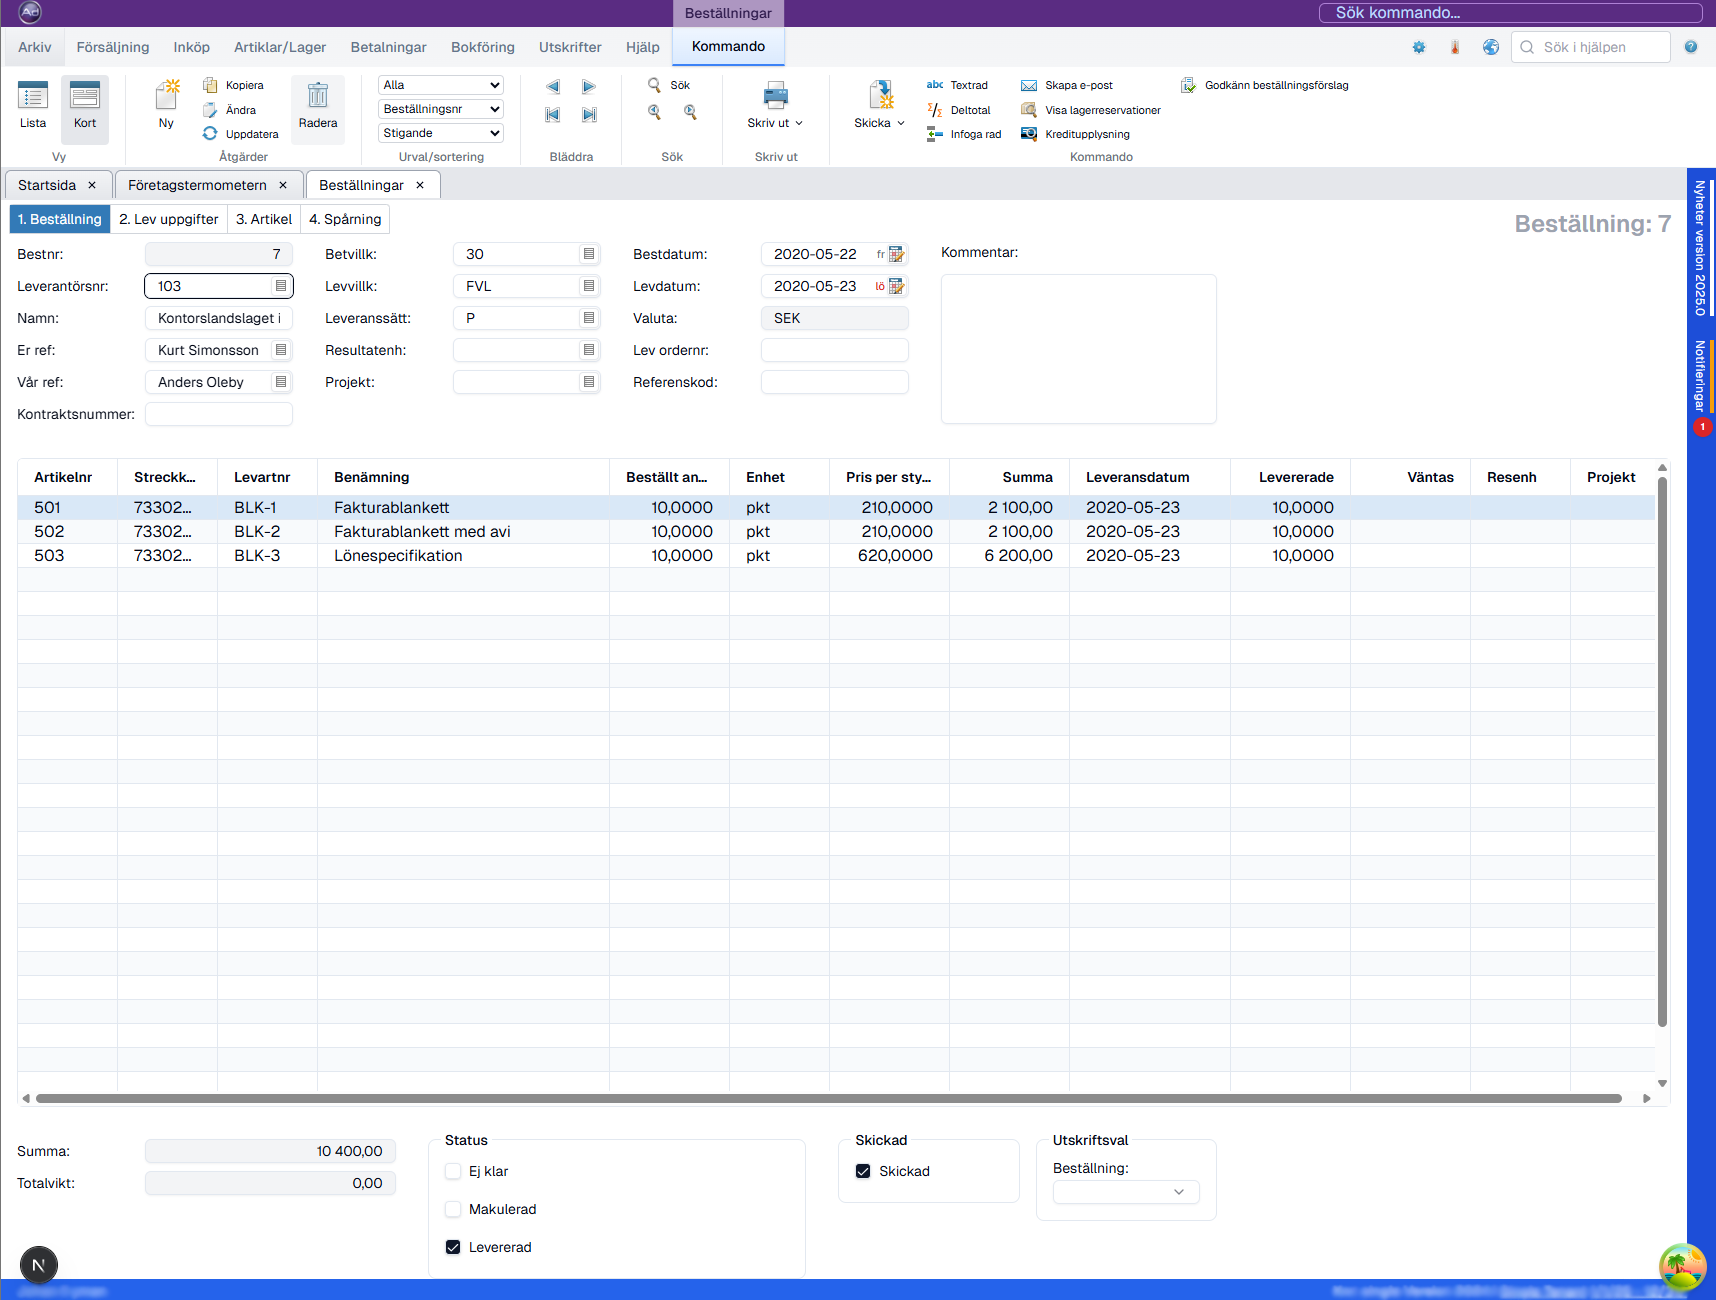Click the Skriv ut printer icon

tap(775, 97)
